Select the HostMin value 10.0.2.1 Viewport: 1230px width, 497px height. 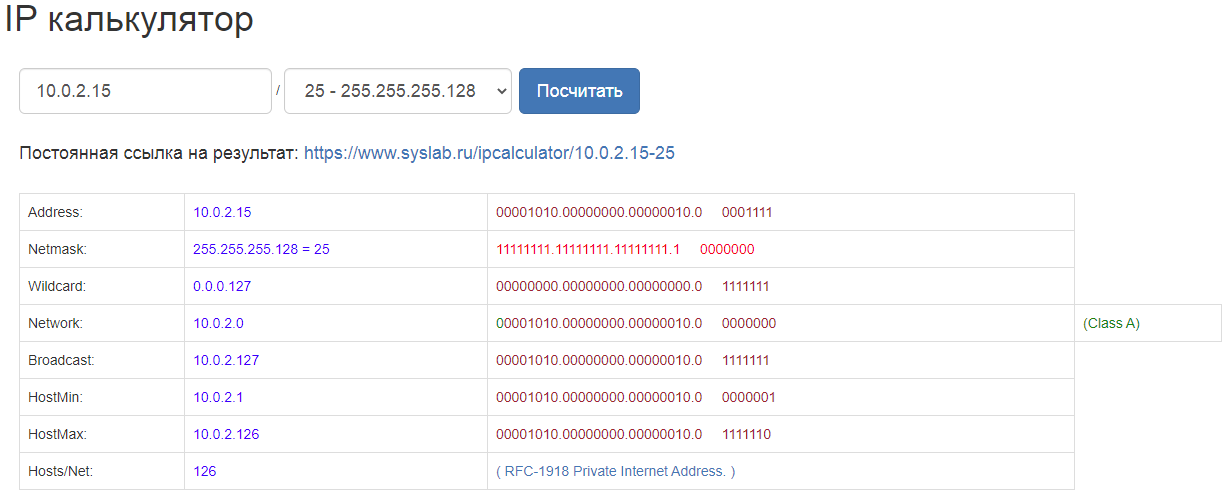218,397
